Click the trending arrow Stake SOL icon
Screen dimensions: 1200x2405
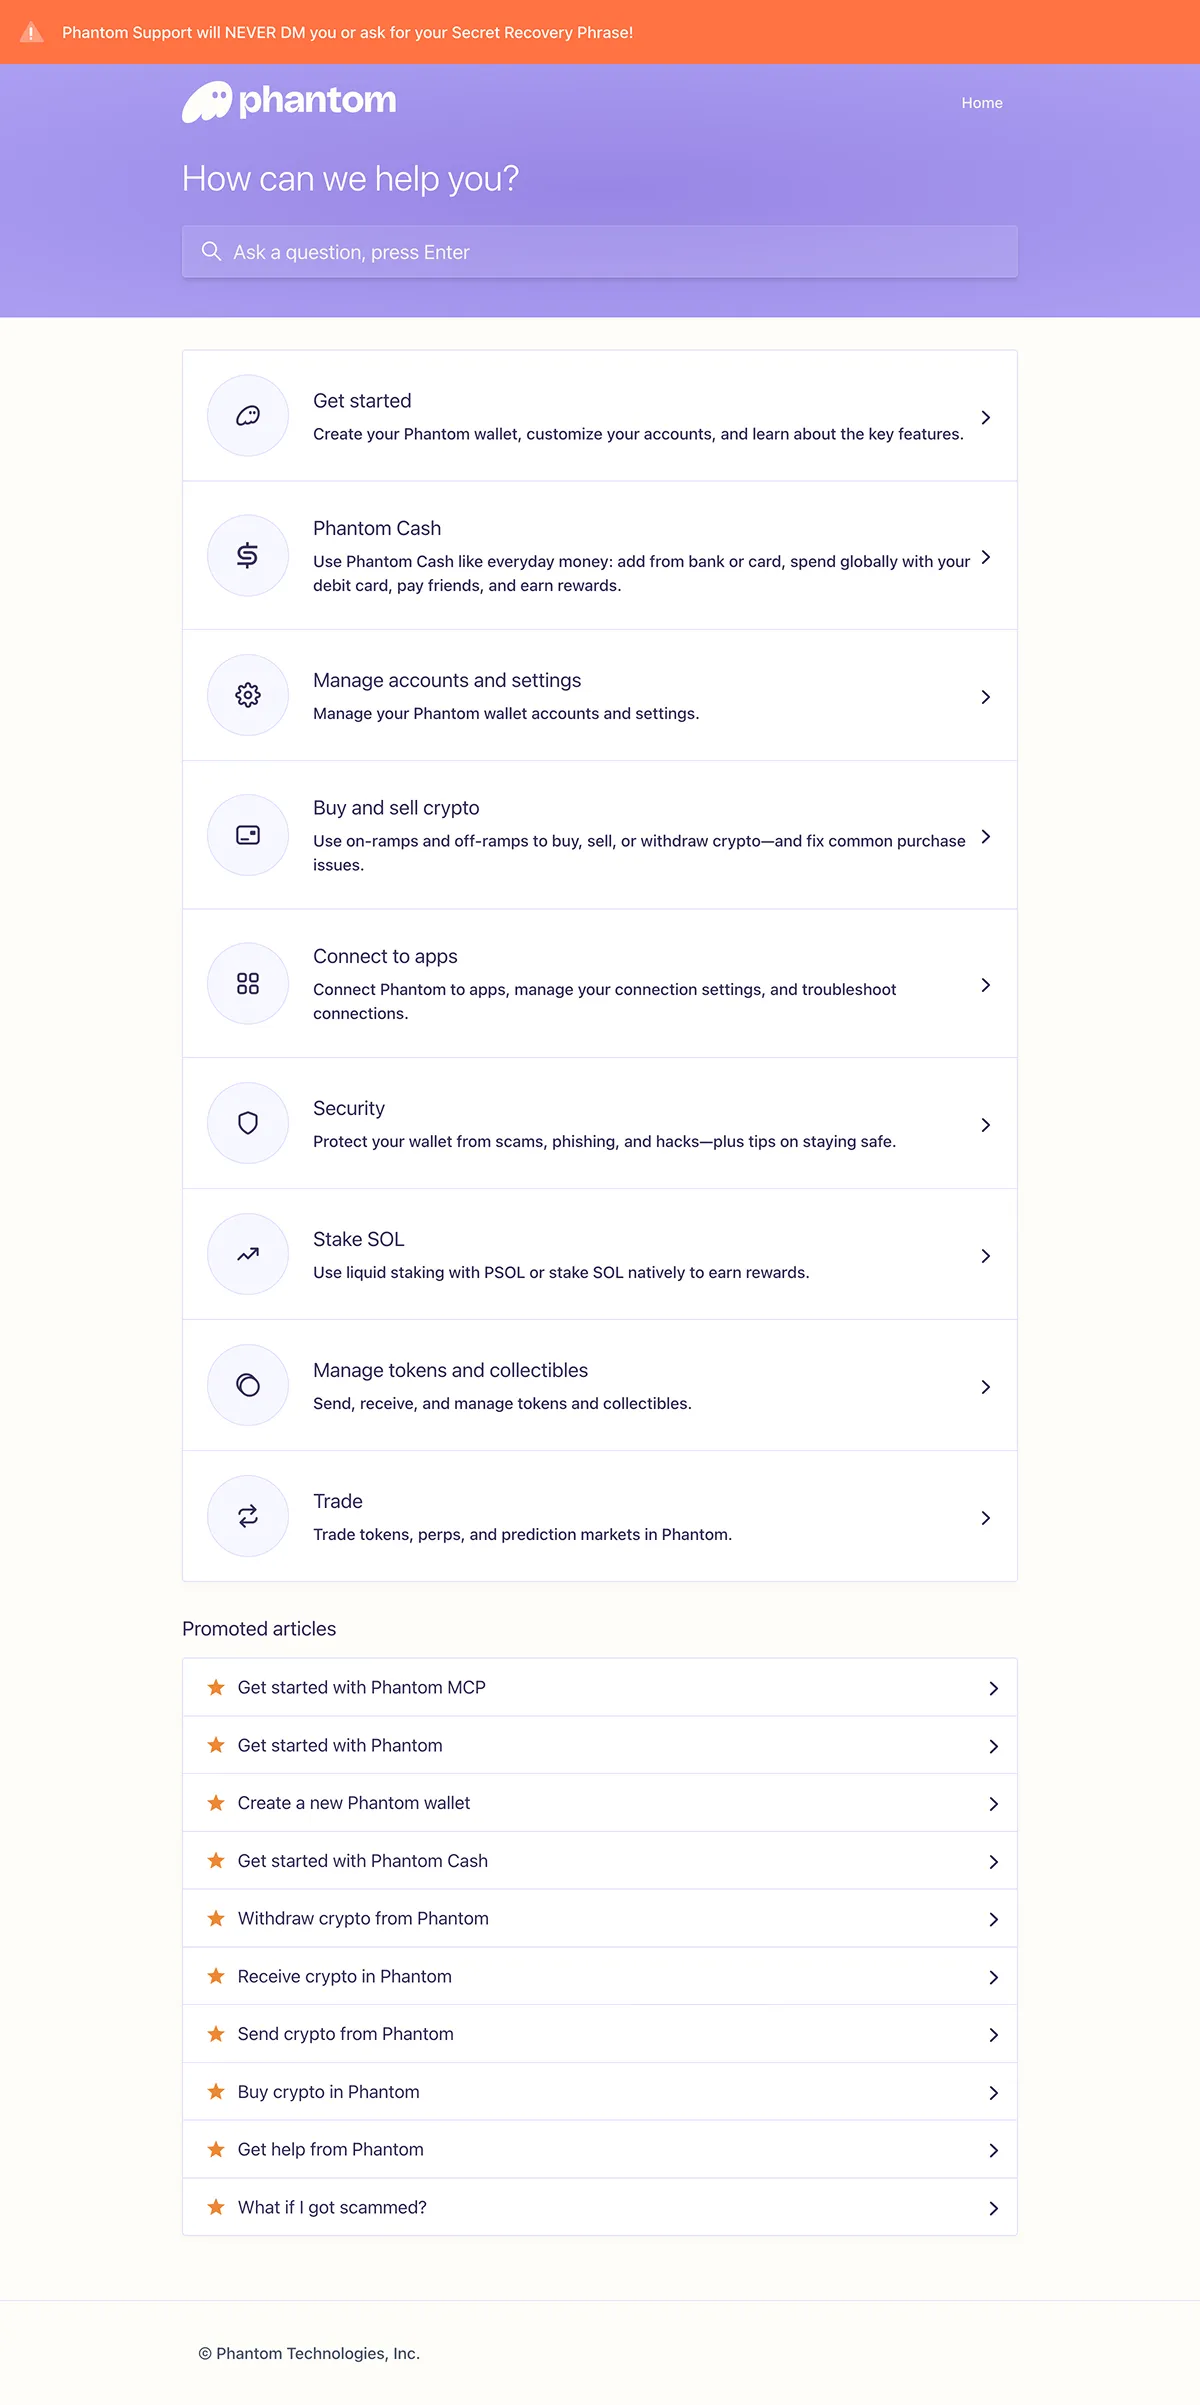pyautogui.click(x=248, y=1254)
